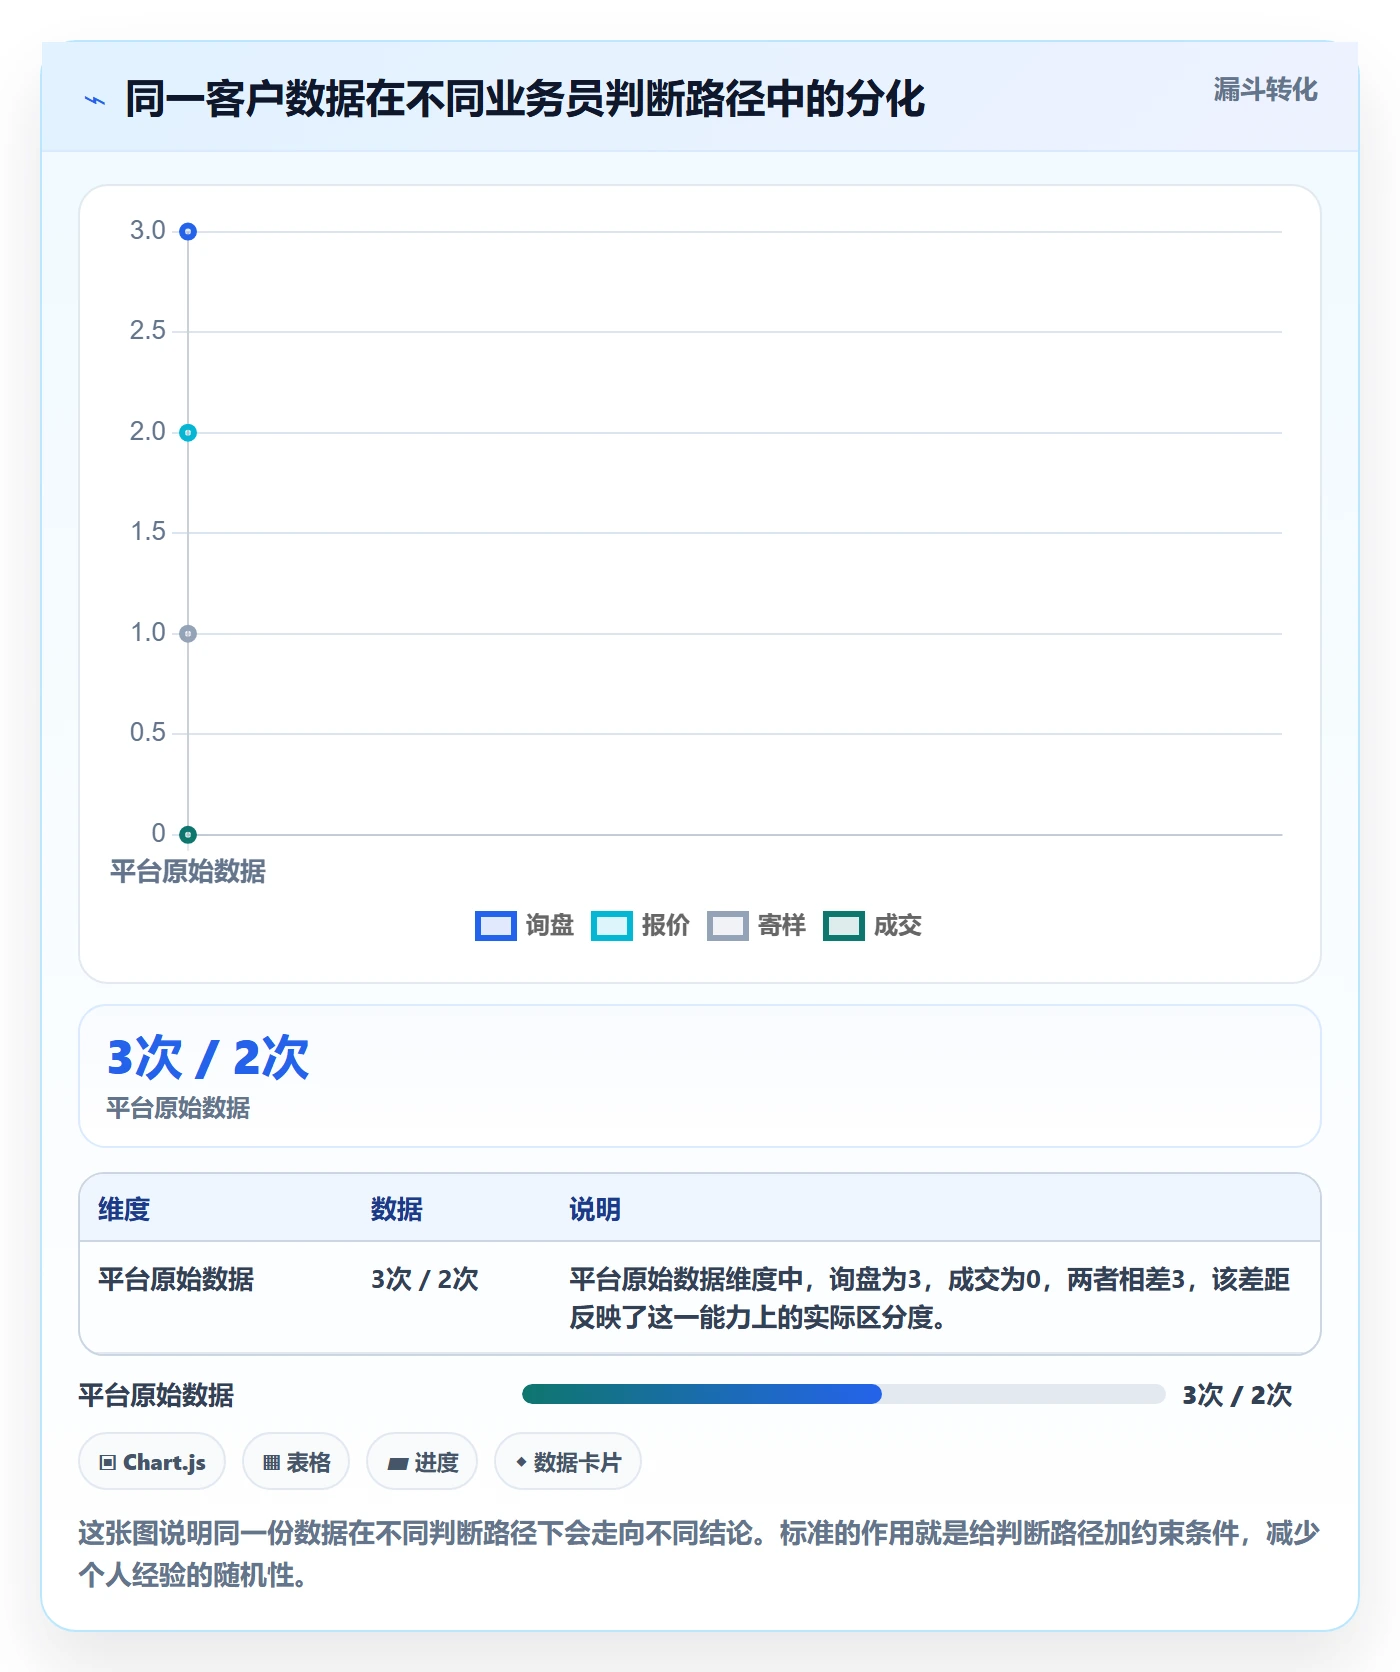
Task: Click the square icon in Chart.js chip
Action: (x=108, y=1463)
